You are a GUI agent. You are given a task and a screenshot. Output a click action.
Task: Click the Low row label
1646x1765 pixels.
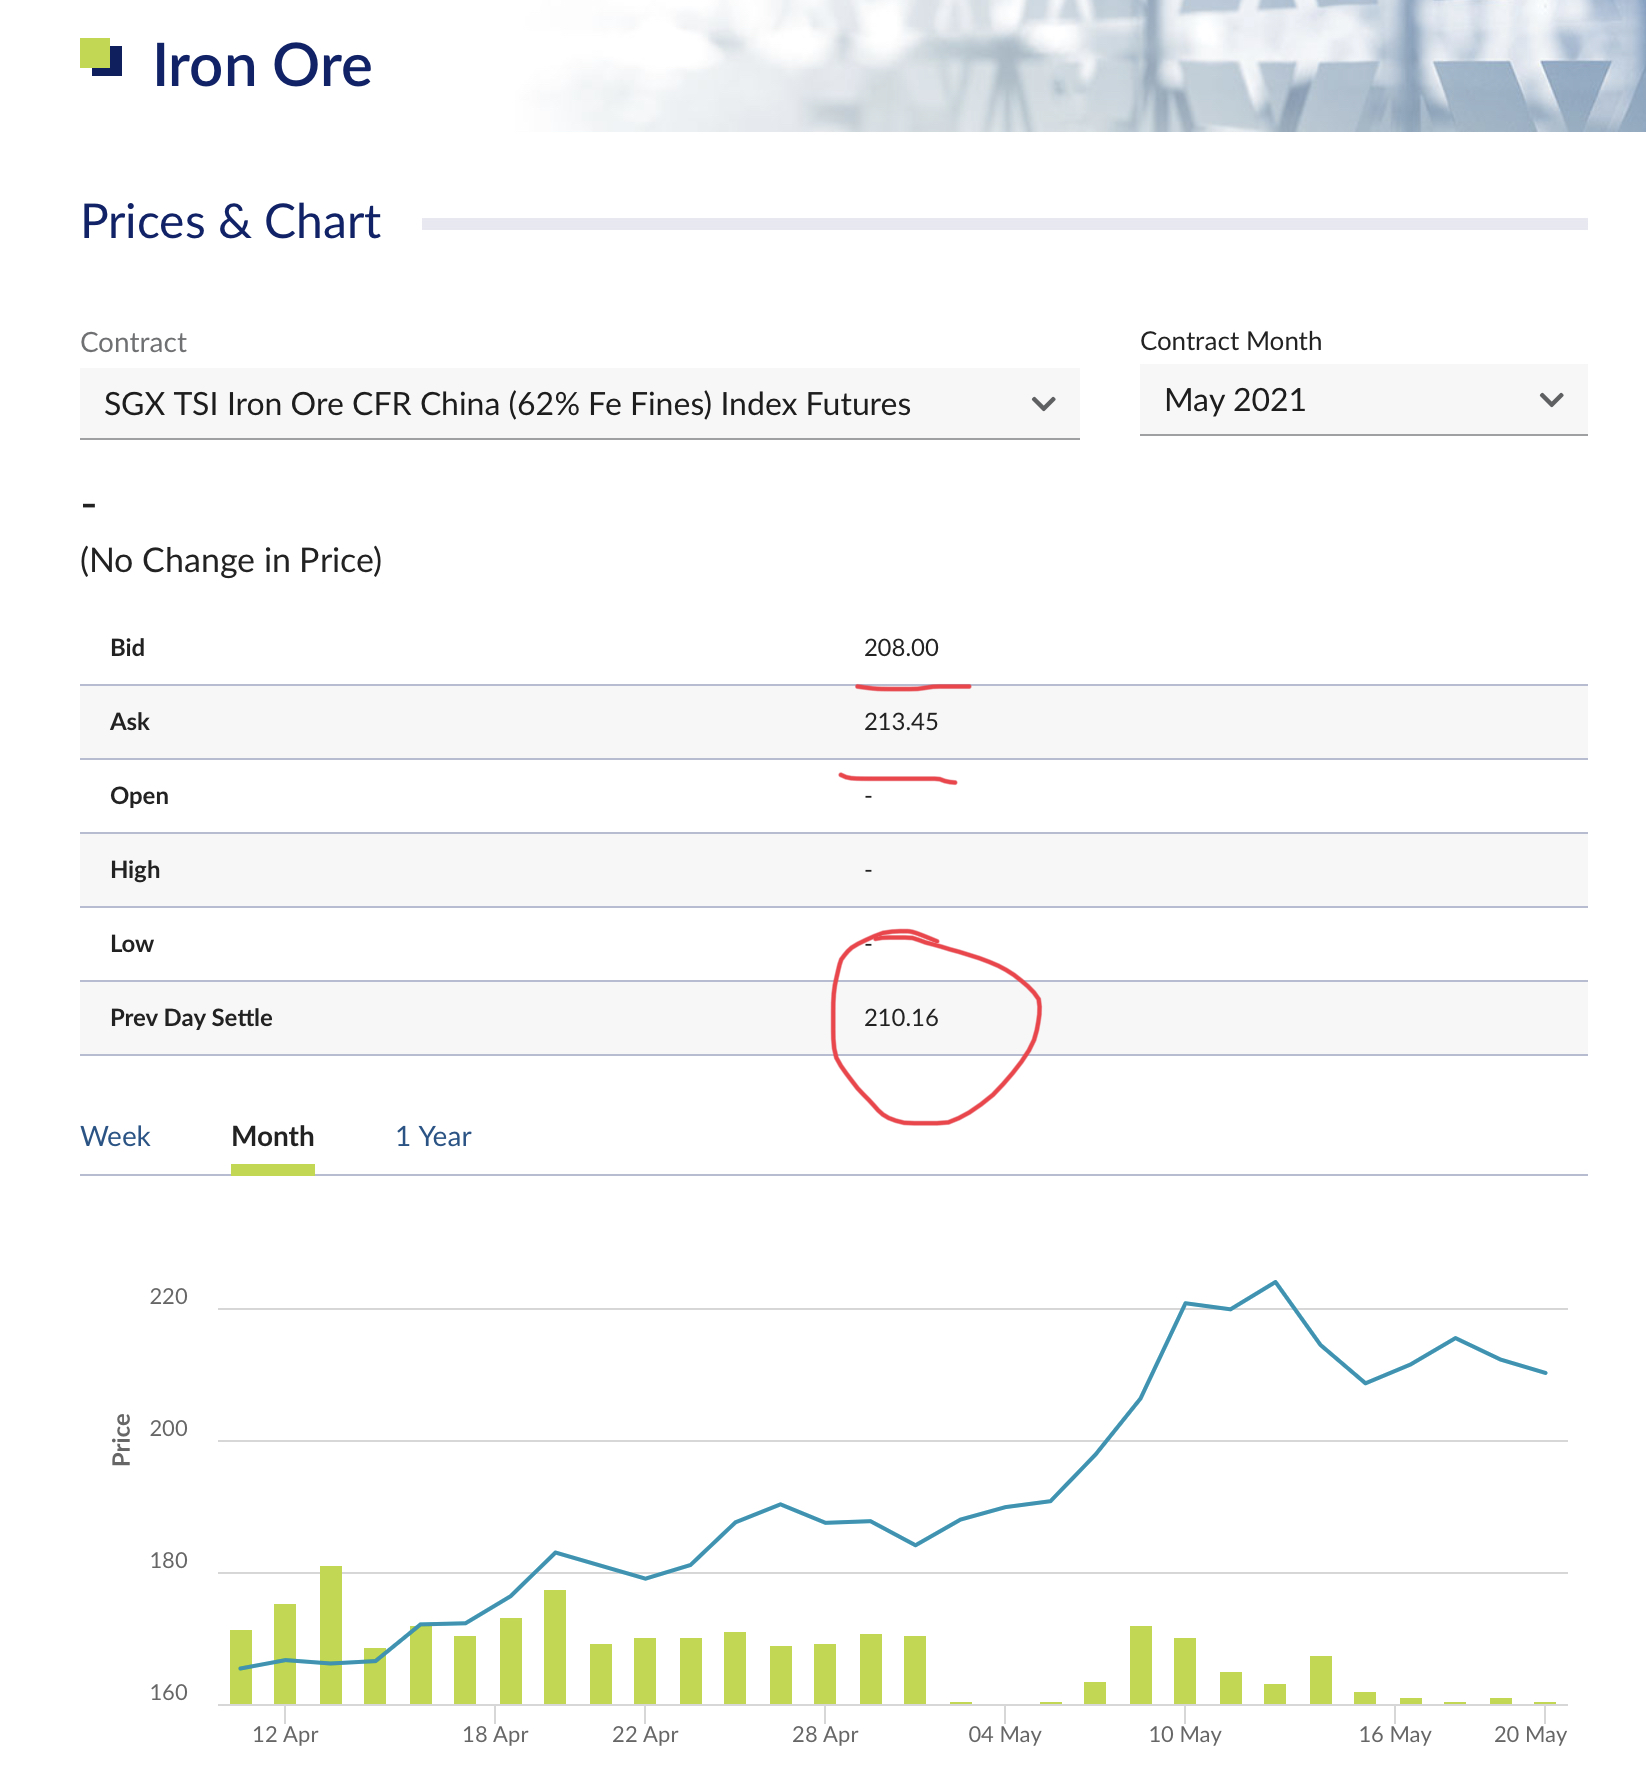pyautogui.click(x=132, y=944)
